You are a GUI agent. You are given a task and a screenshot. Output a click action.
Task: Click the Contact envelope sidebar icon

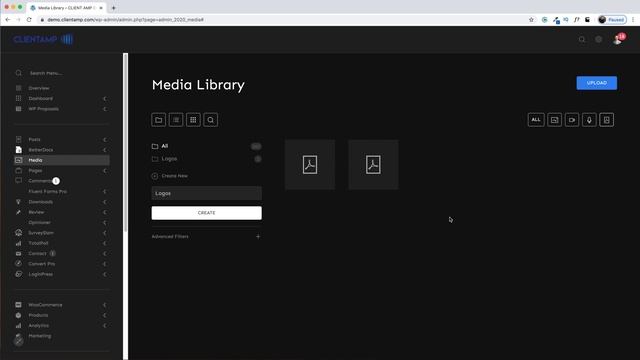(x=18, y=253)
